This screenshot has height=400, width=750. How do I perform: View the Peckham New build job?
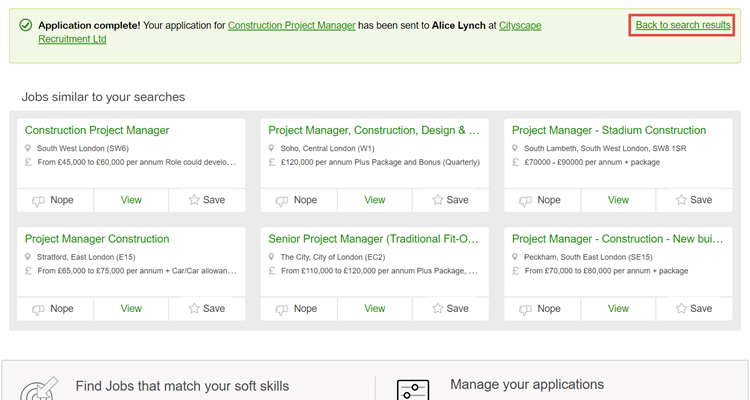[x=619, y=309]
